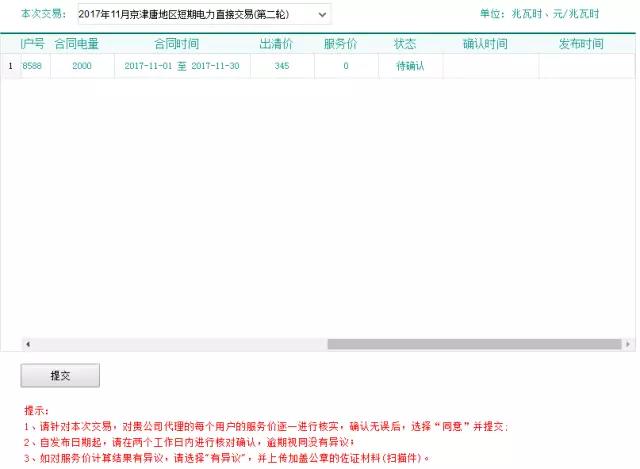
Task: Click the 合同时间 column header
Action: tap(176, 45)
